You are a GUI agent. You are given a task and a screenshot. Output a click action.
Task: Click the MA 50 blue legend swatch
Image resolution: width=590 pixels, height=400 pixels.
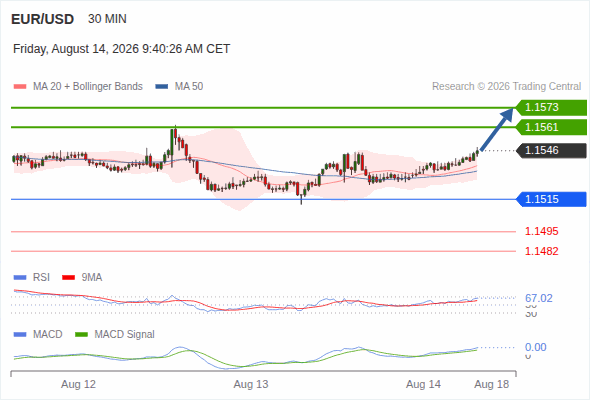pyautogui.click(x=162, y=87)
